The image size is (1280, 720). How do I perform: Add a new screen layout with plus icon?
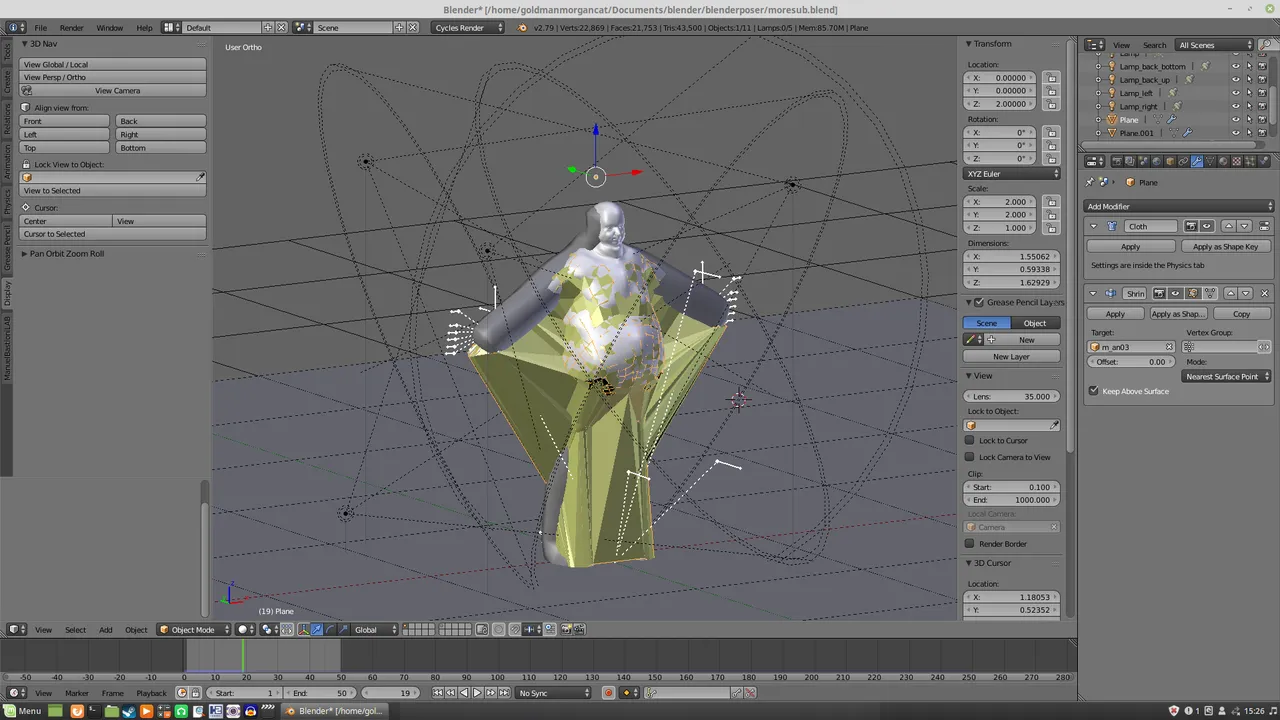click(x=268, y=27)
